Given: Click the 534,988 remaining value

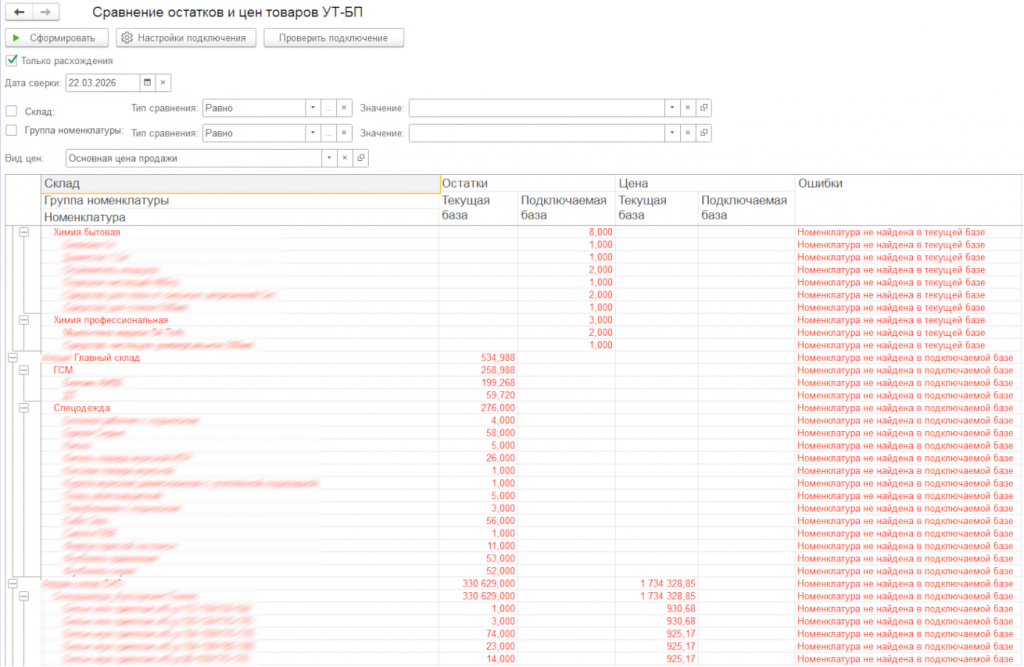Looking at the screenshot, I should point(498,357).
